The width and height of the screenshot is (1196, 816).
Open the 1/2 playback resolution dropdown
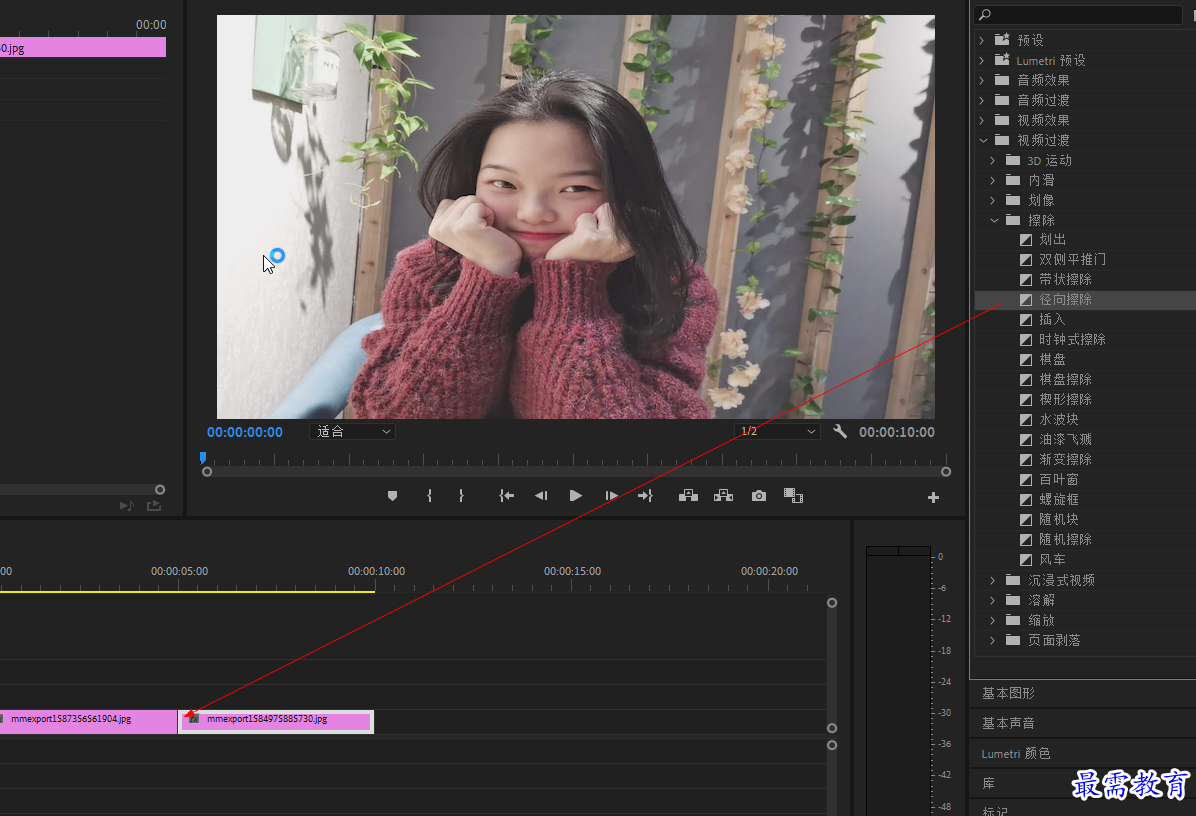click(776, 432)
